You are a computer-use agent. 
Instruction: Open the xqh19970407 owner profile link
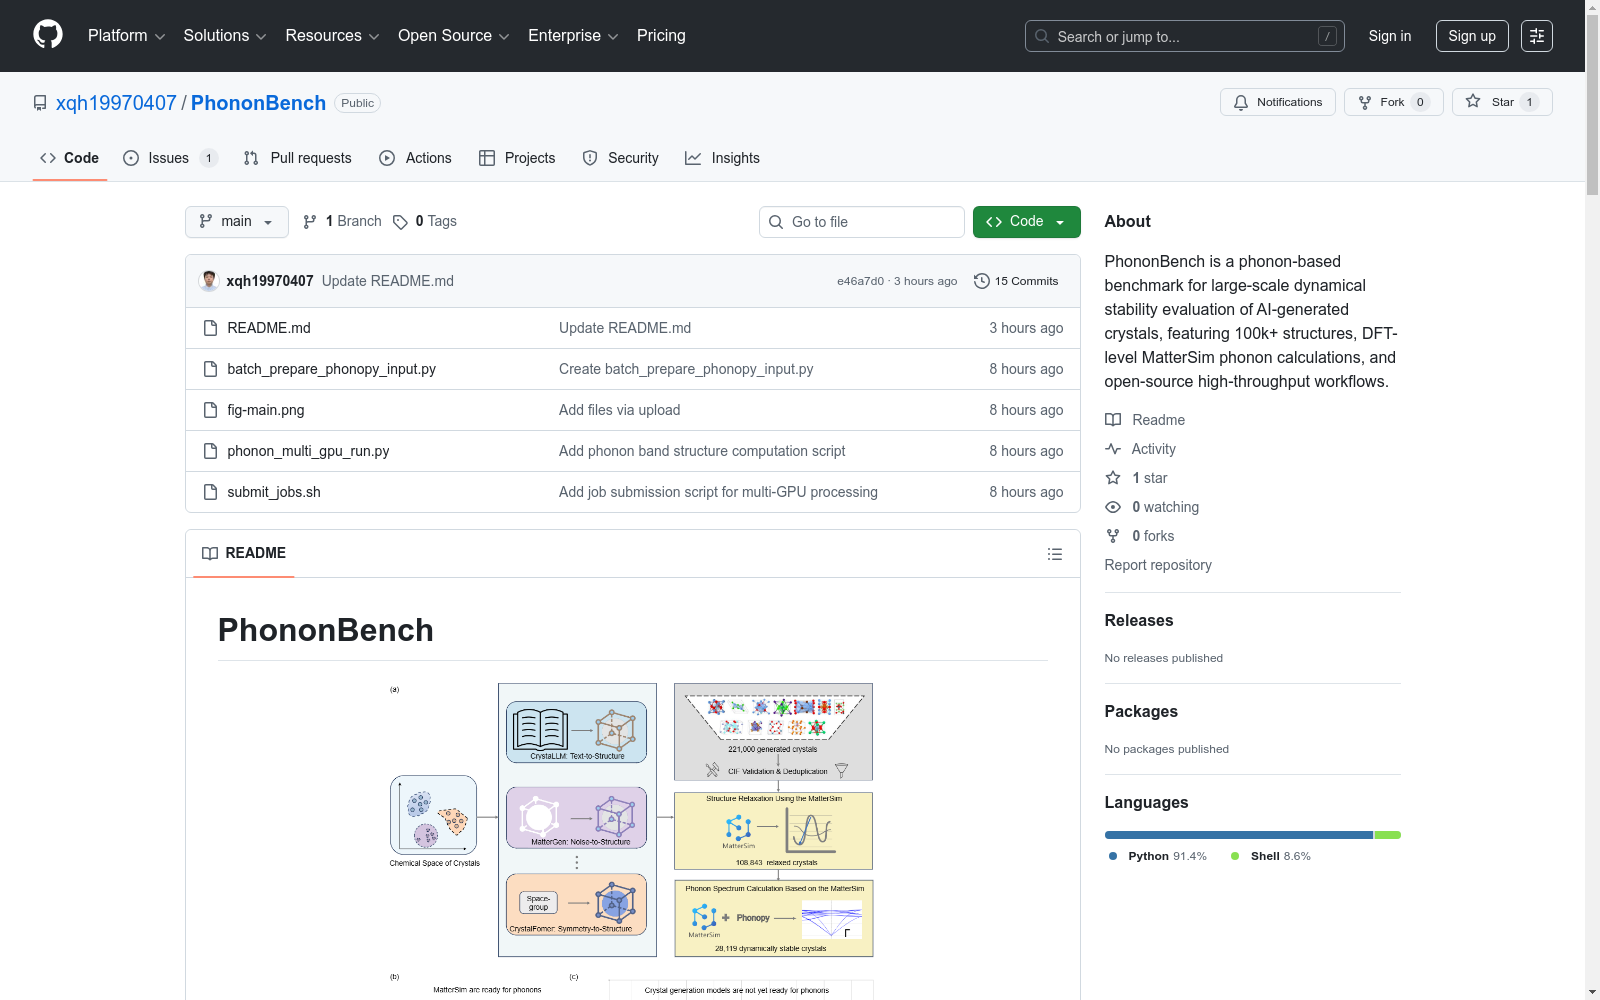116,103
